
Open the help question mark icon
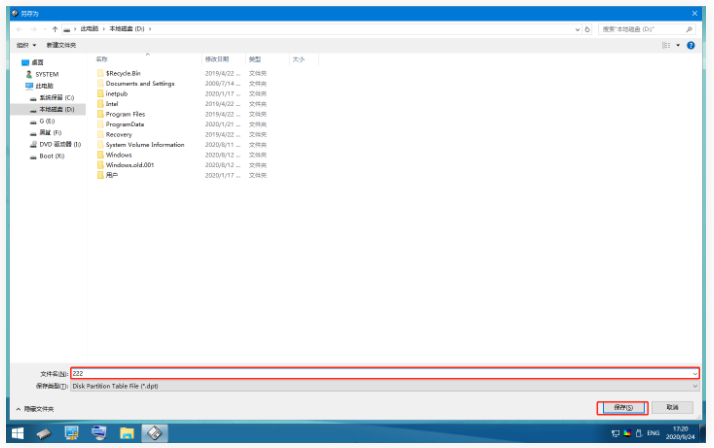coord(691,46)
